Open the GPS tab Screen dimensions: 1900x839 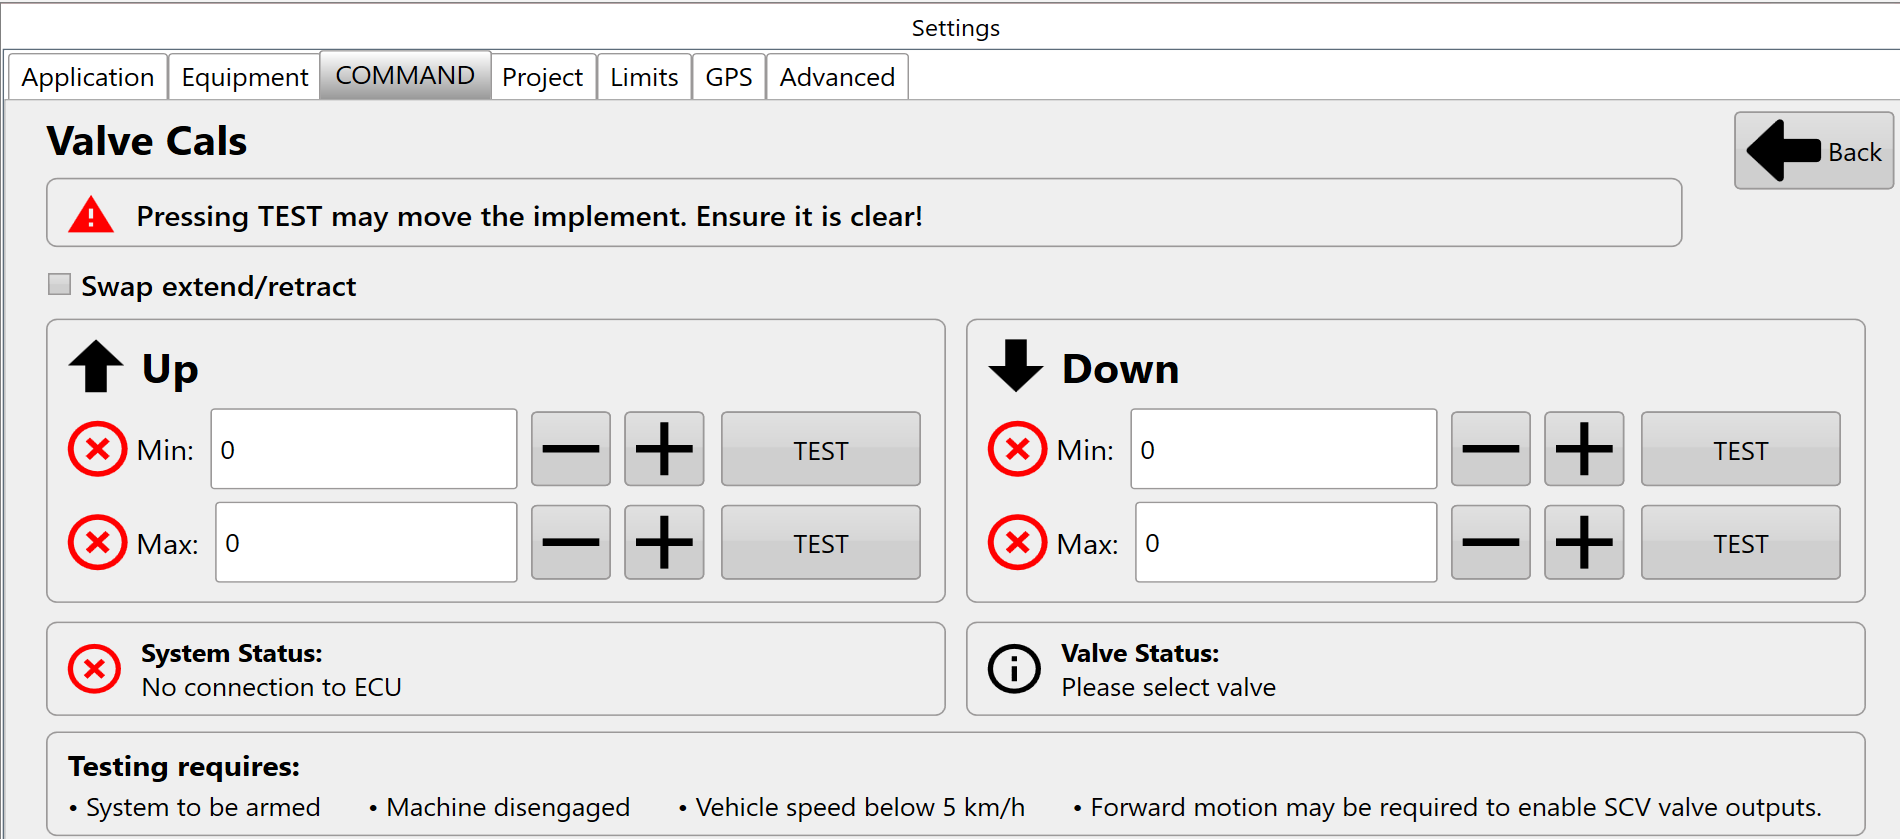tap(729, 77)
